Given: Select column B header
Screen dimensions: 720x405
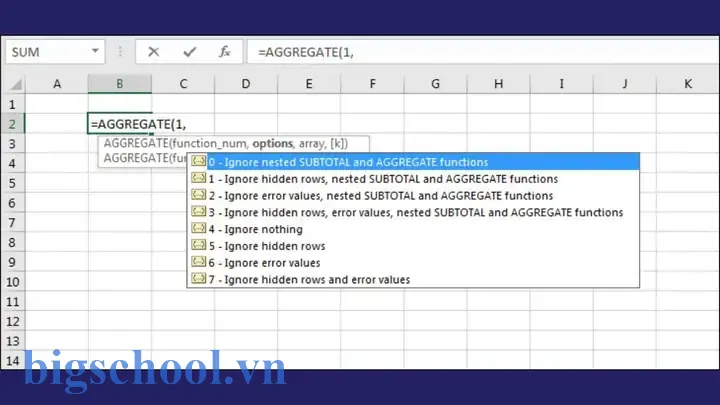Looking at the screenshot, I should [x=119, y=84].
